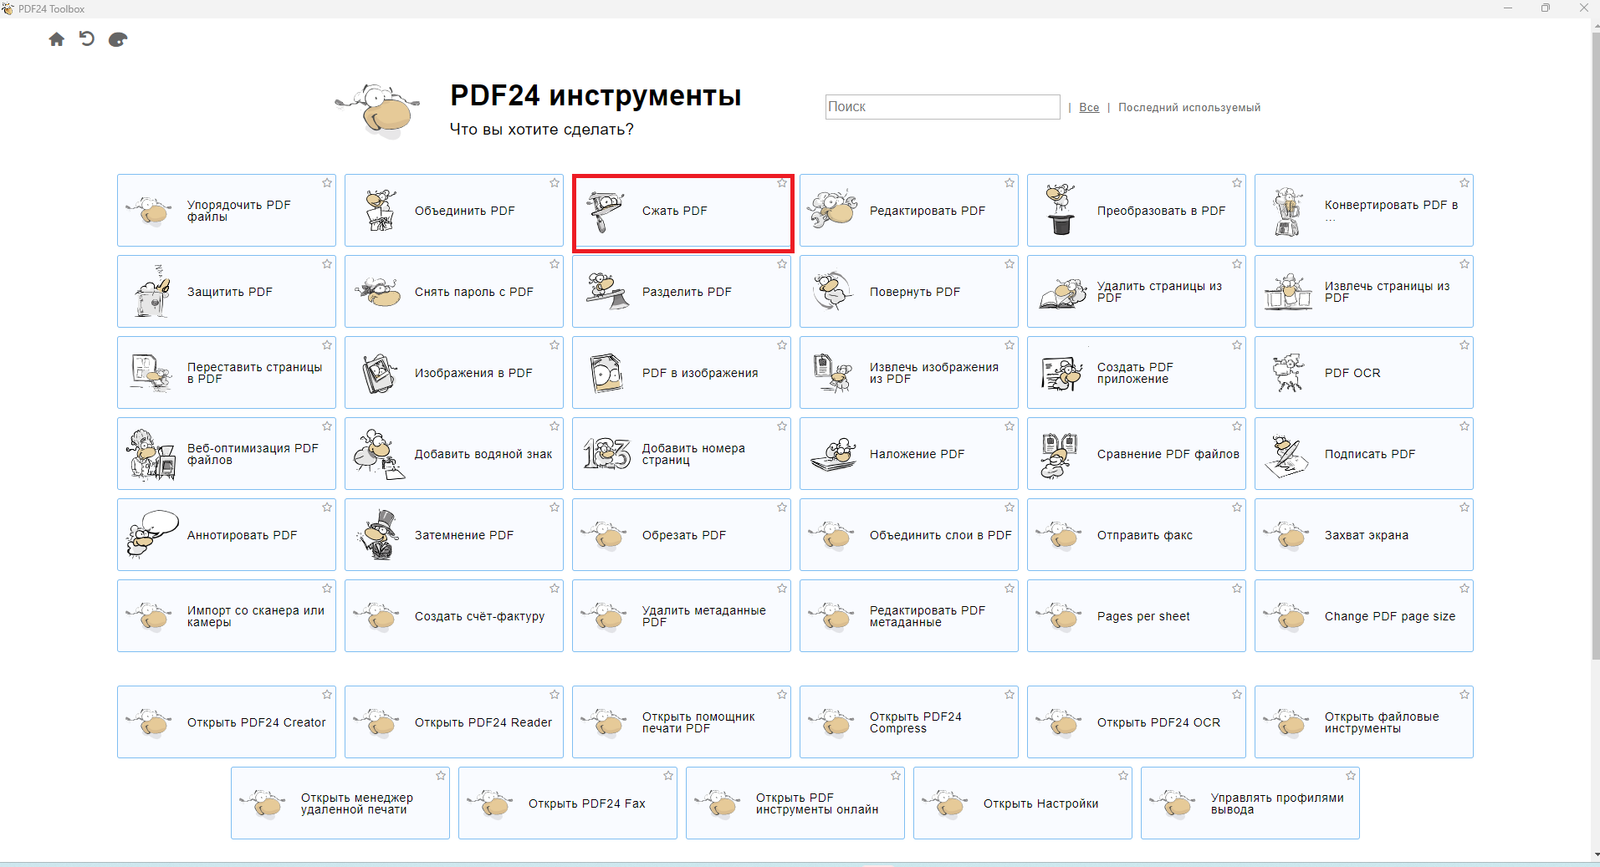Screen dimensions: 1600x867
Task: Click the Наложение PDF icon
Action: coord(833,454)
